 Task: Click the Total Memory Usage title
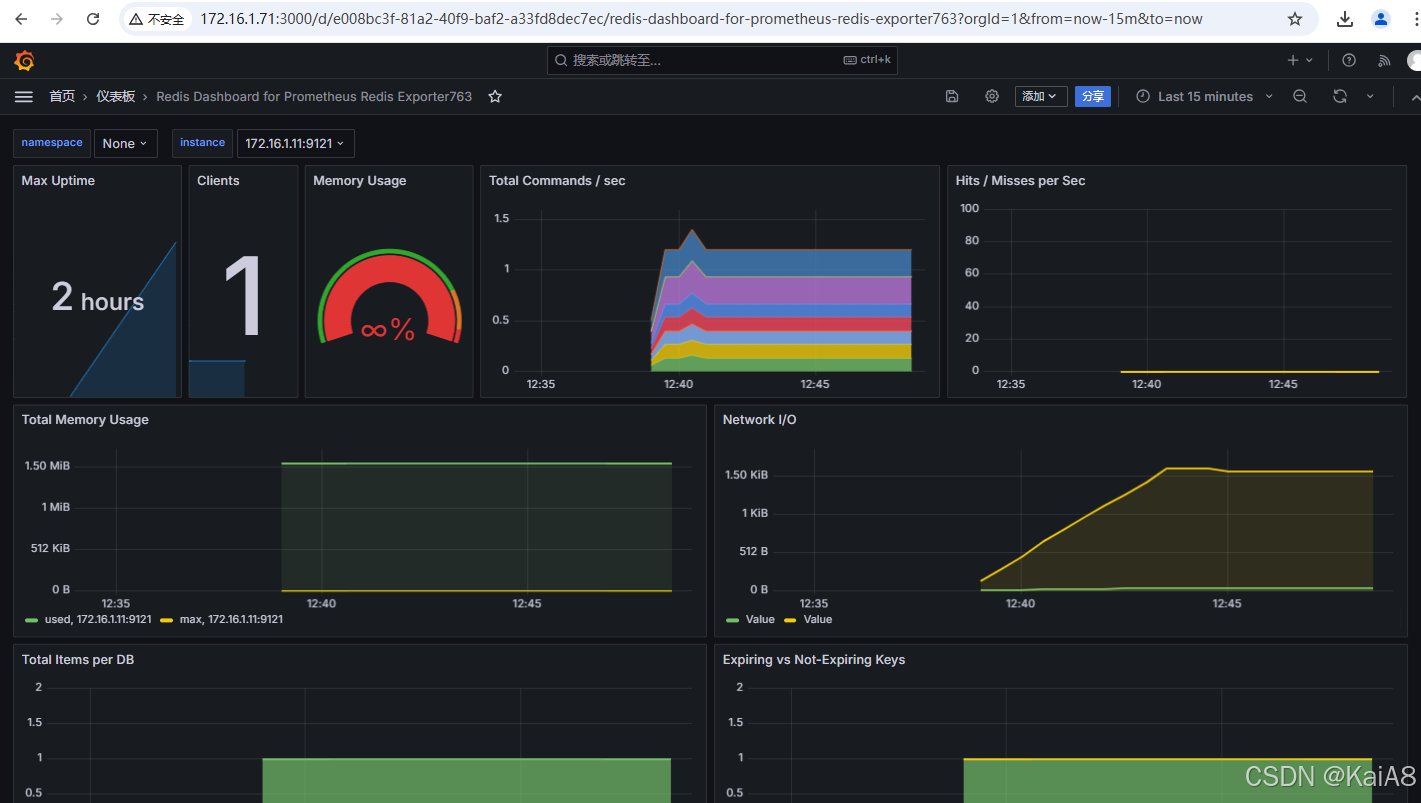[85, 420]
